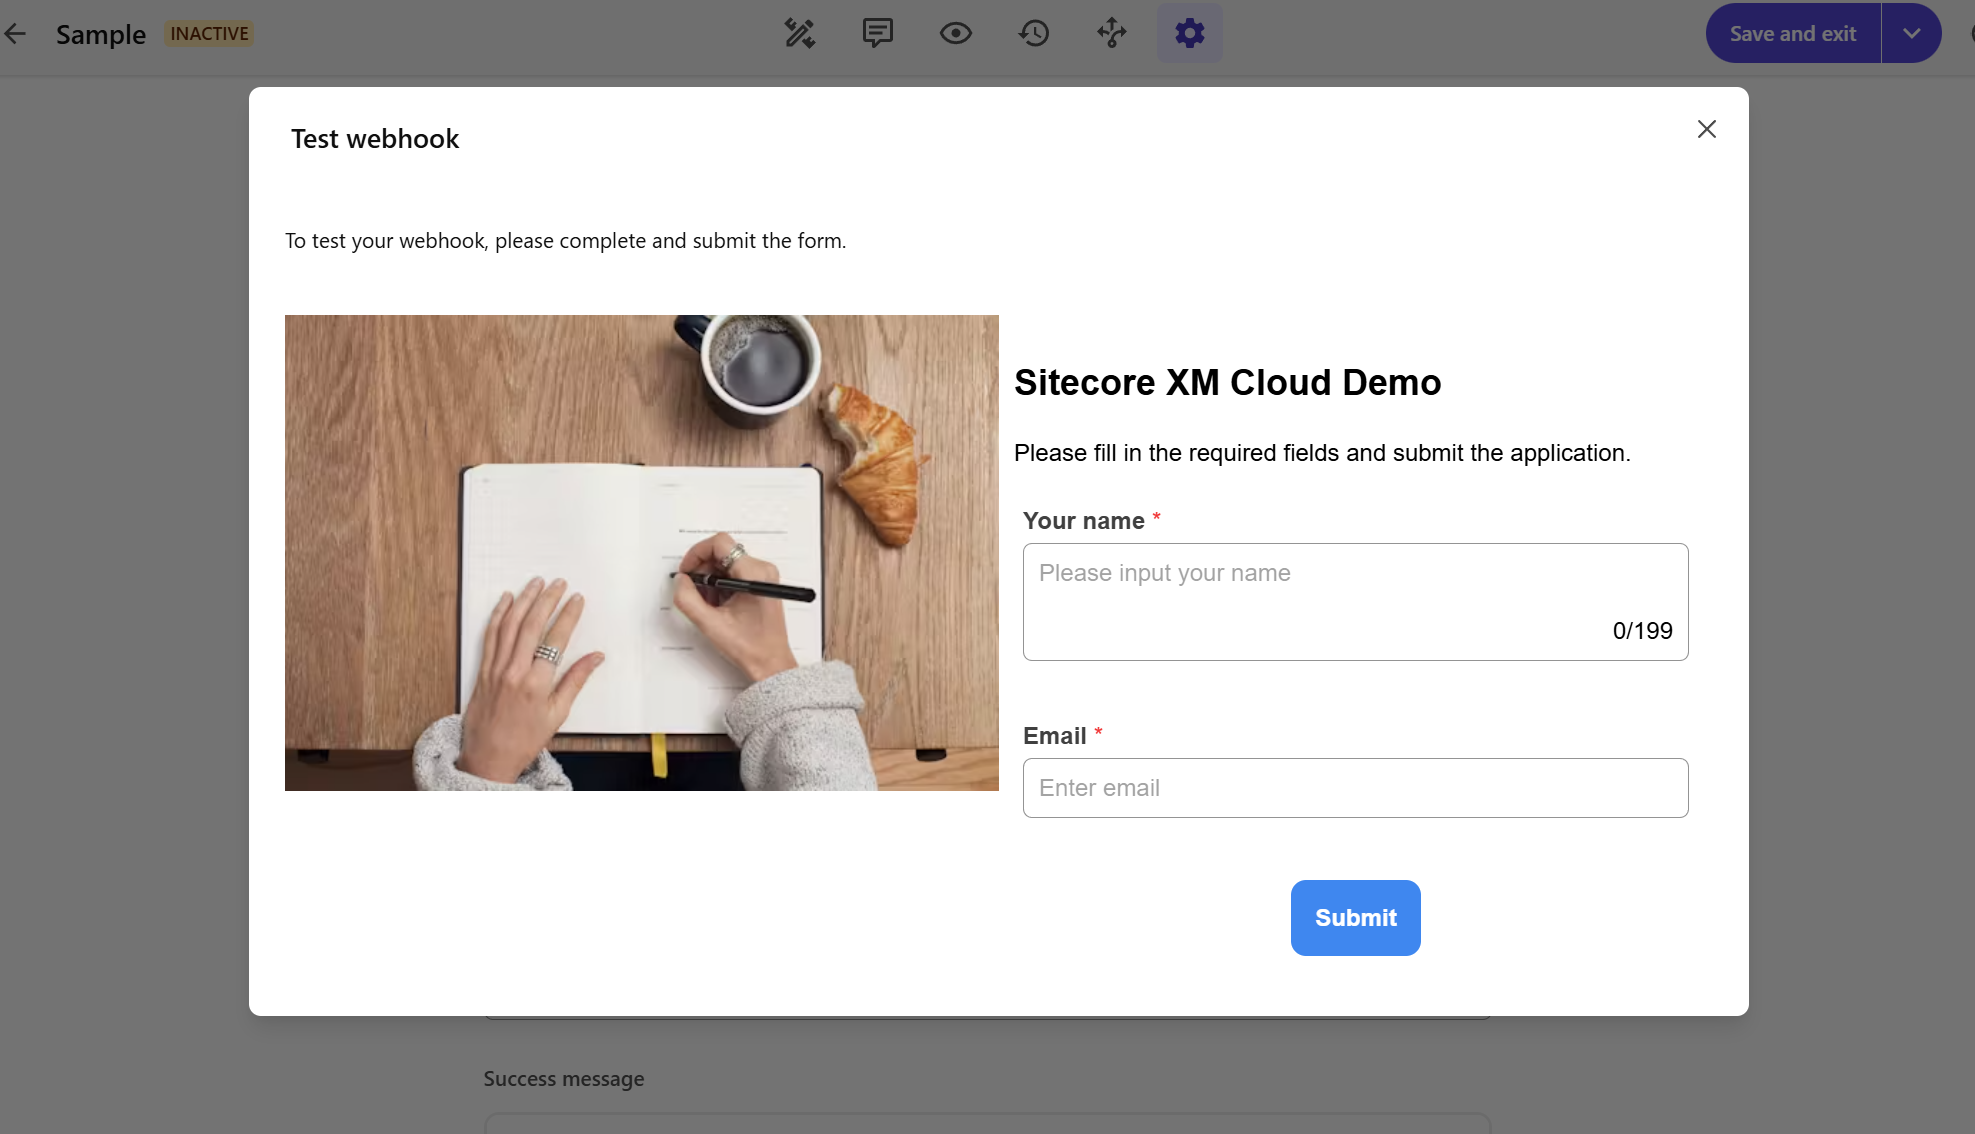Open the design wand and ruler tool
This screenshot has height=1134, width=1975.
coord(800,34)
